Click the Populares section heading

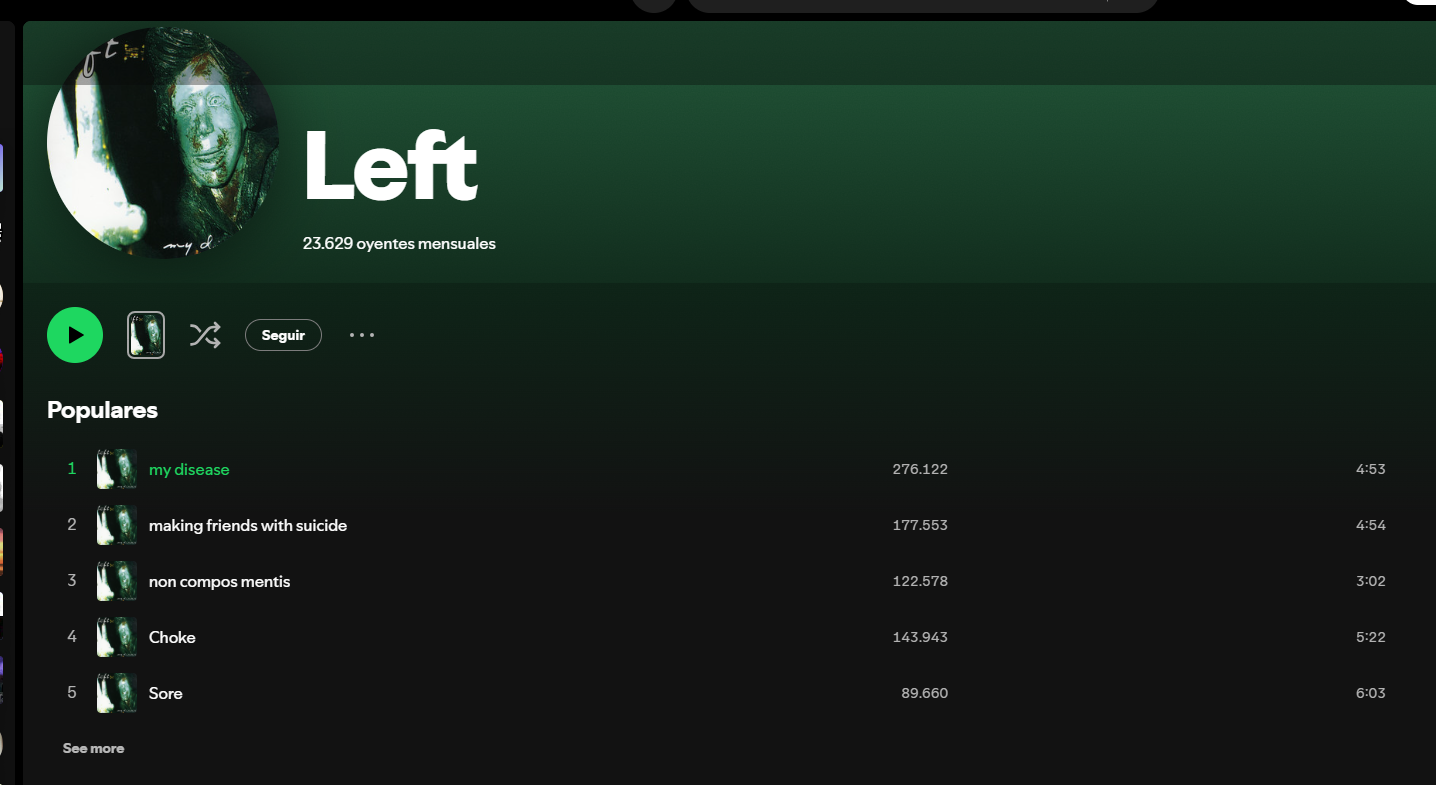102,410
